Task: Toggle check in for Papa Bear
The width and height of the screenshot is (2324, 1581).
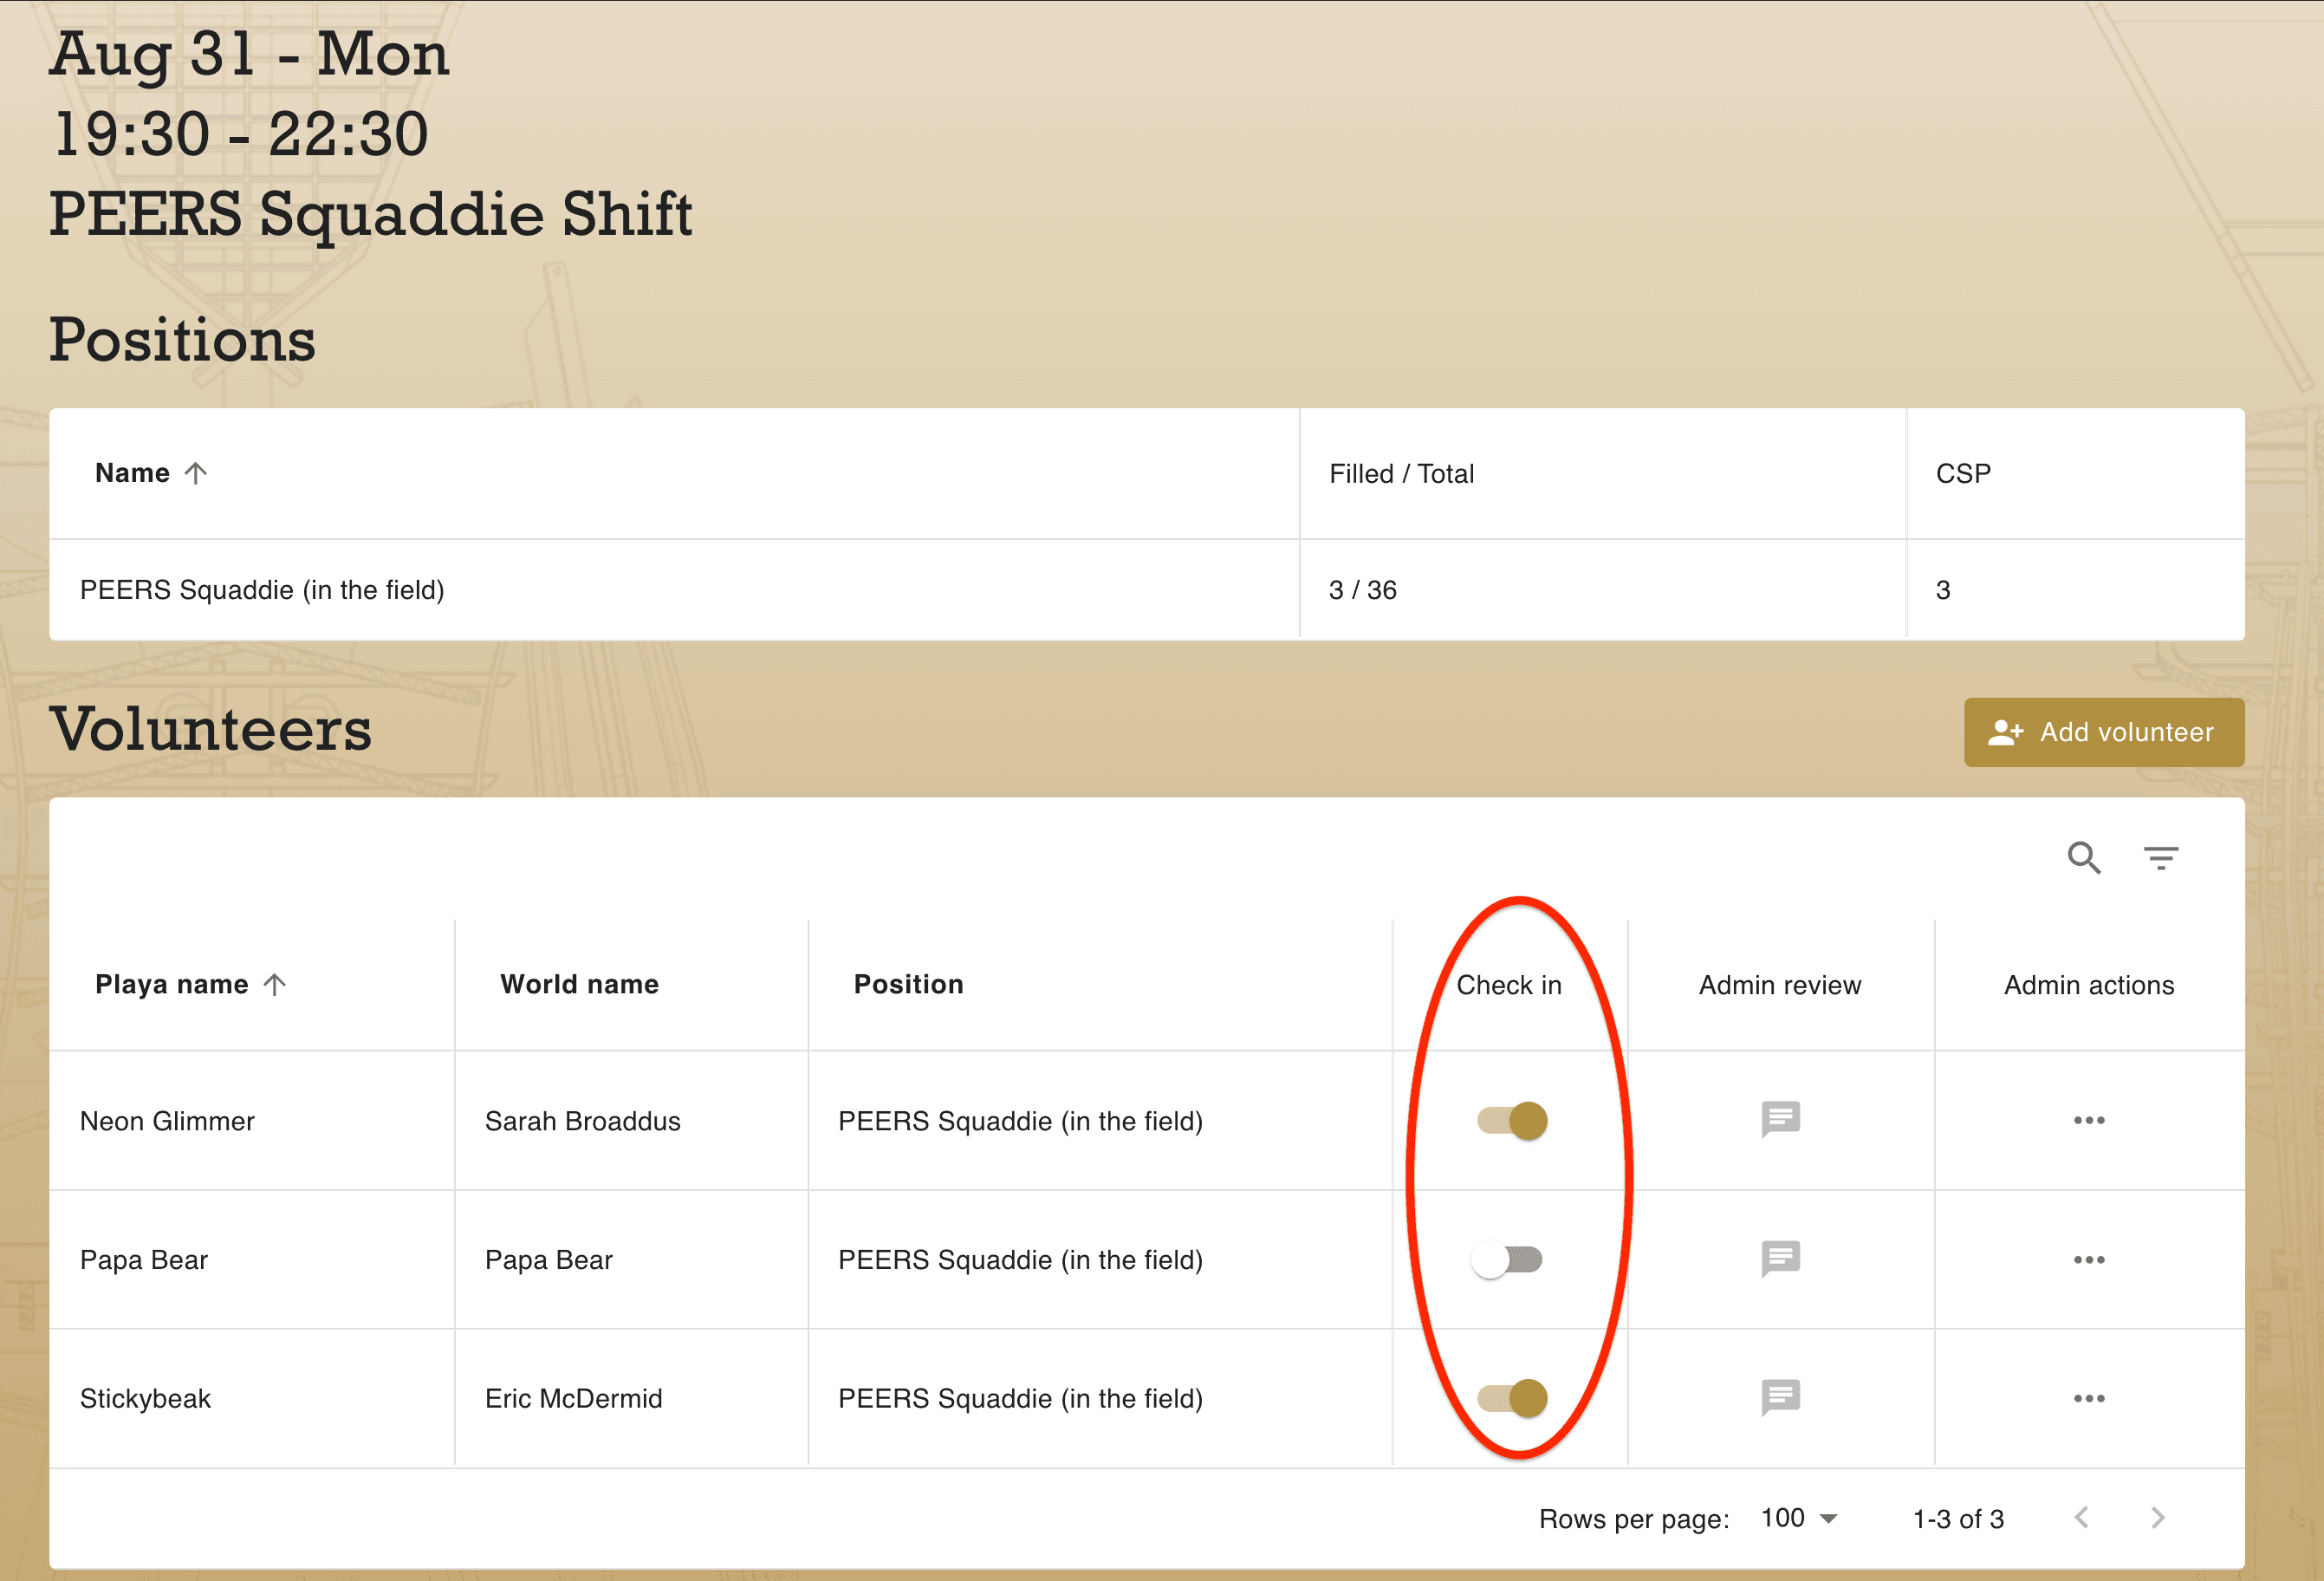Action: pos(1507,1260)
